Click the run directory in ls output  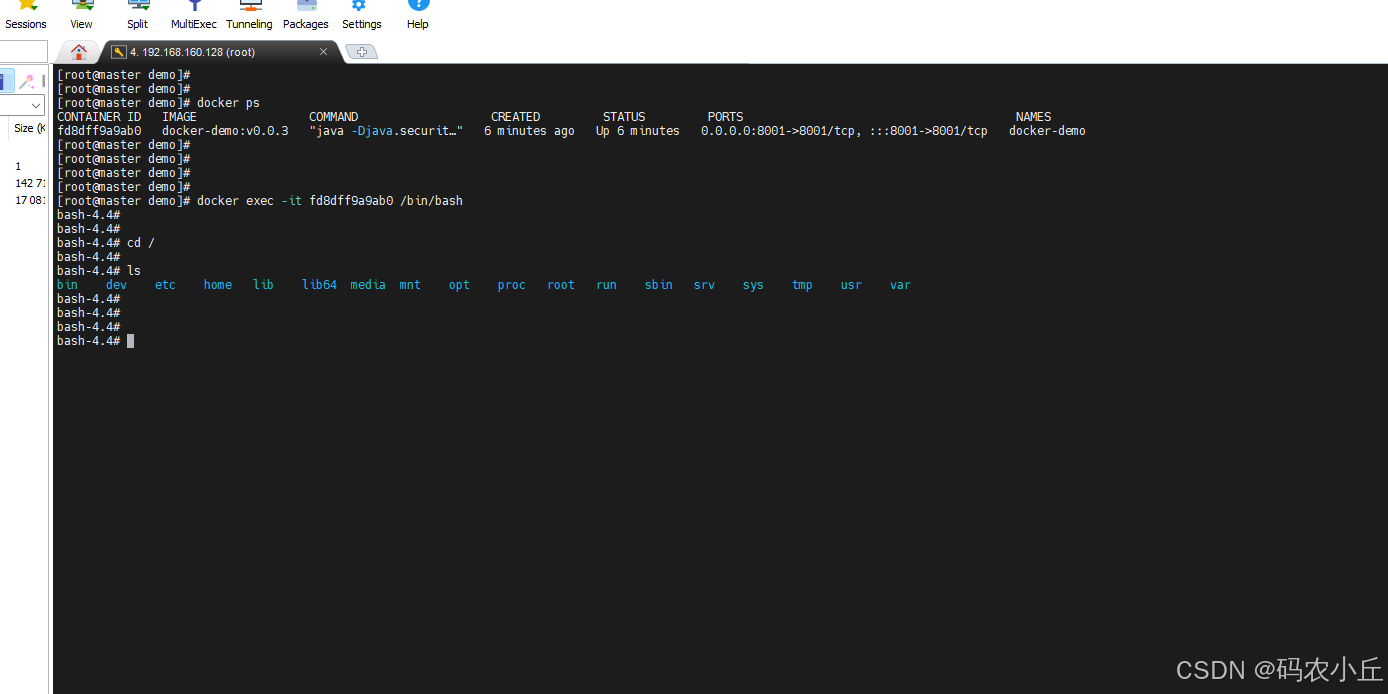606,285
